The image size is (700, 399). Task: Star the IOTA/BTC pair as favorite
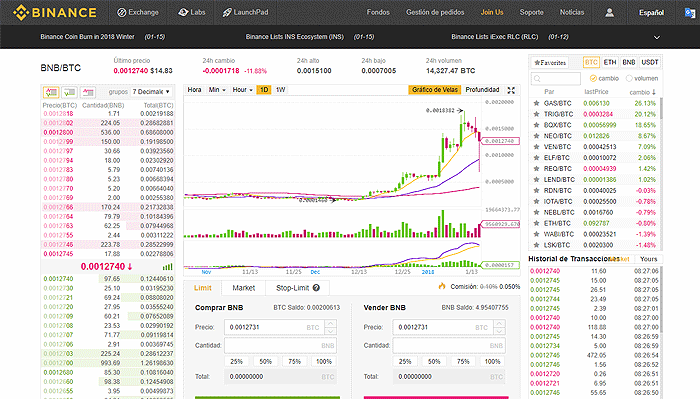tap(537, 201)
